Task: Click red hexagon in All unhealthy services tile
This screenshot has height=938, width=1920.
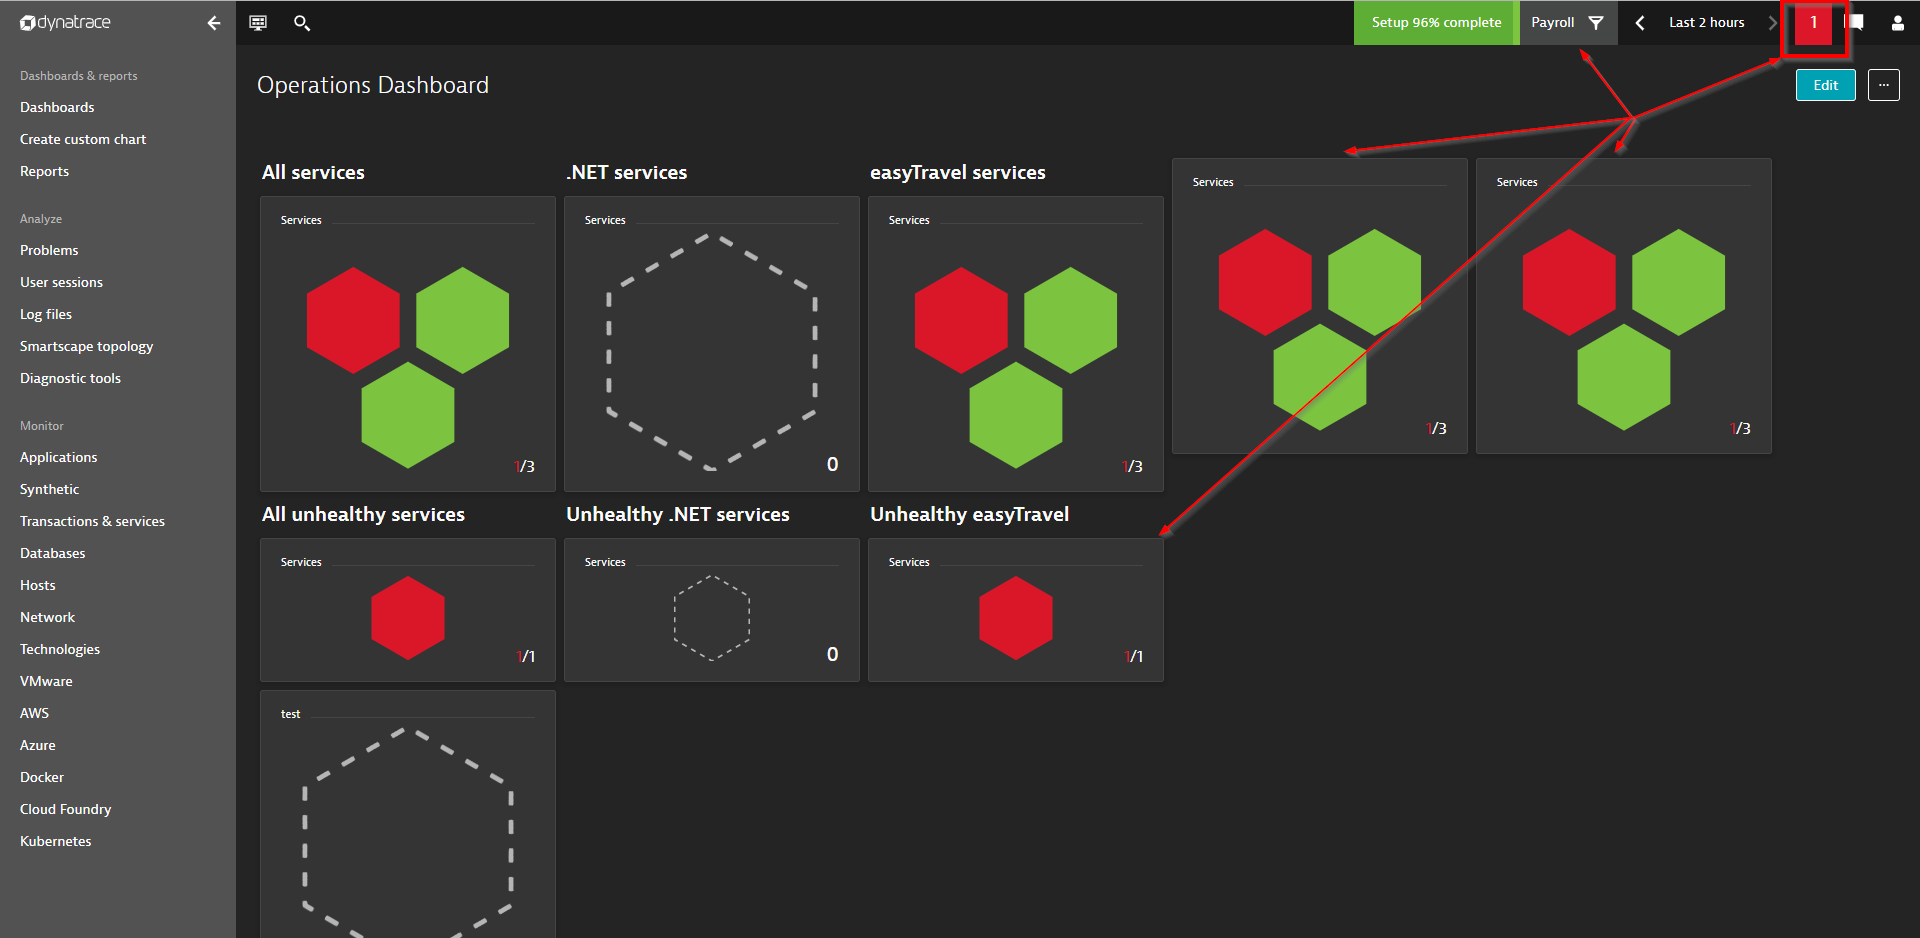Action: click(x=408, y=617)
